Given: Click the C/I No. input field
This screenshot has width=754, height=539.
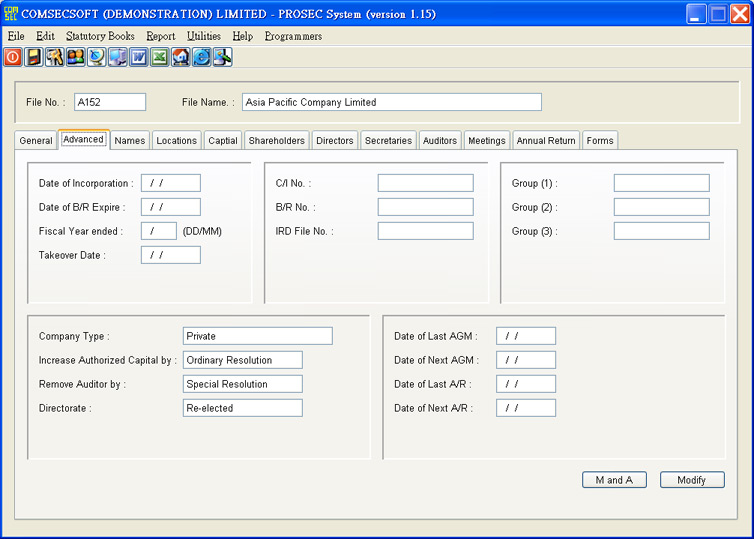Looking at the screenshot, I should (x=425, y=183).
